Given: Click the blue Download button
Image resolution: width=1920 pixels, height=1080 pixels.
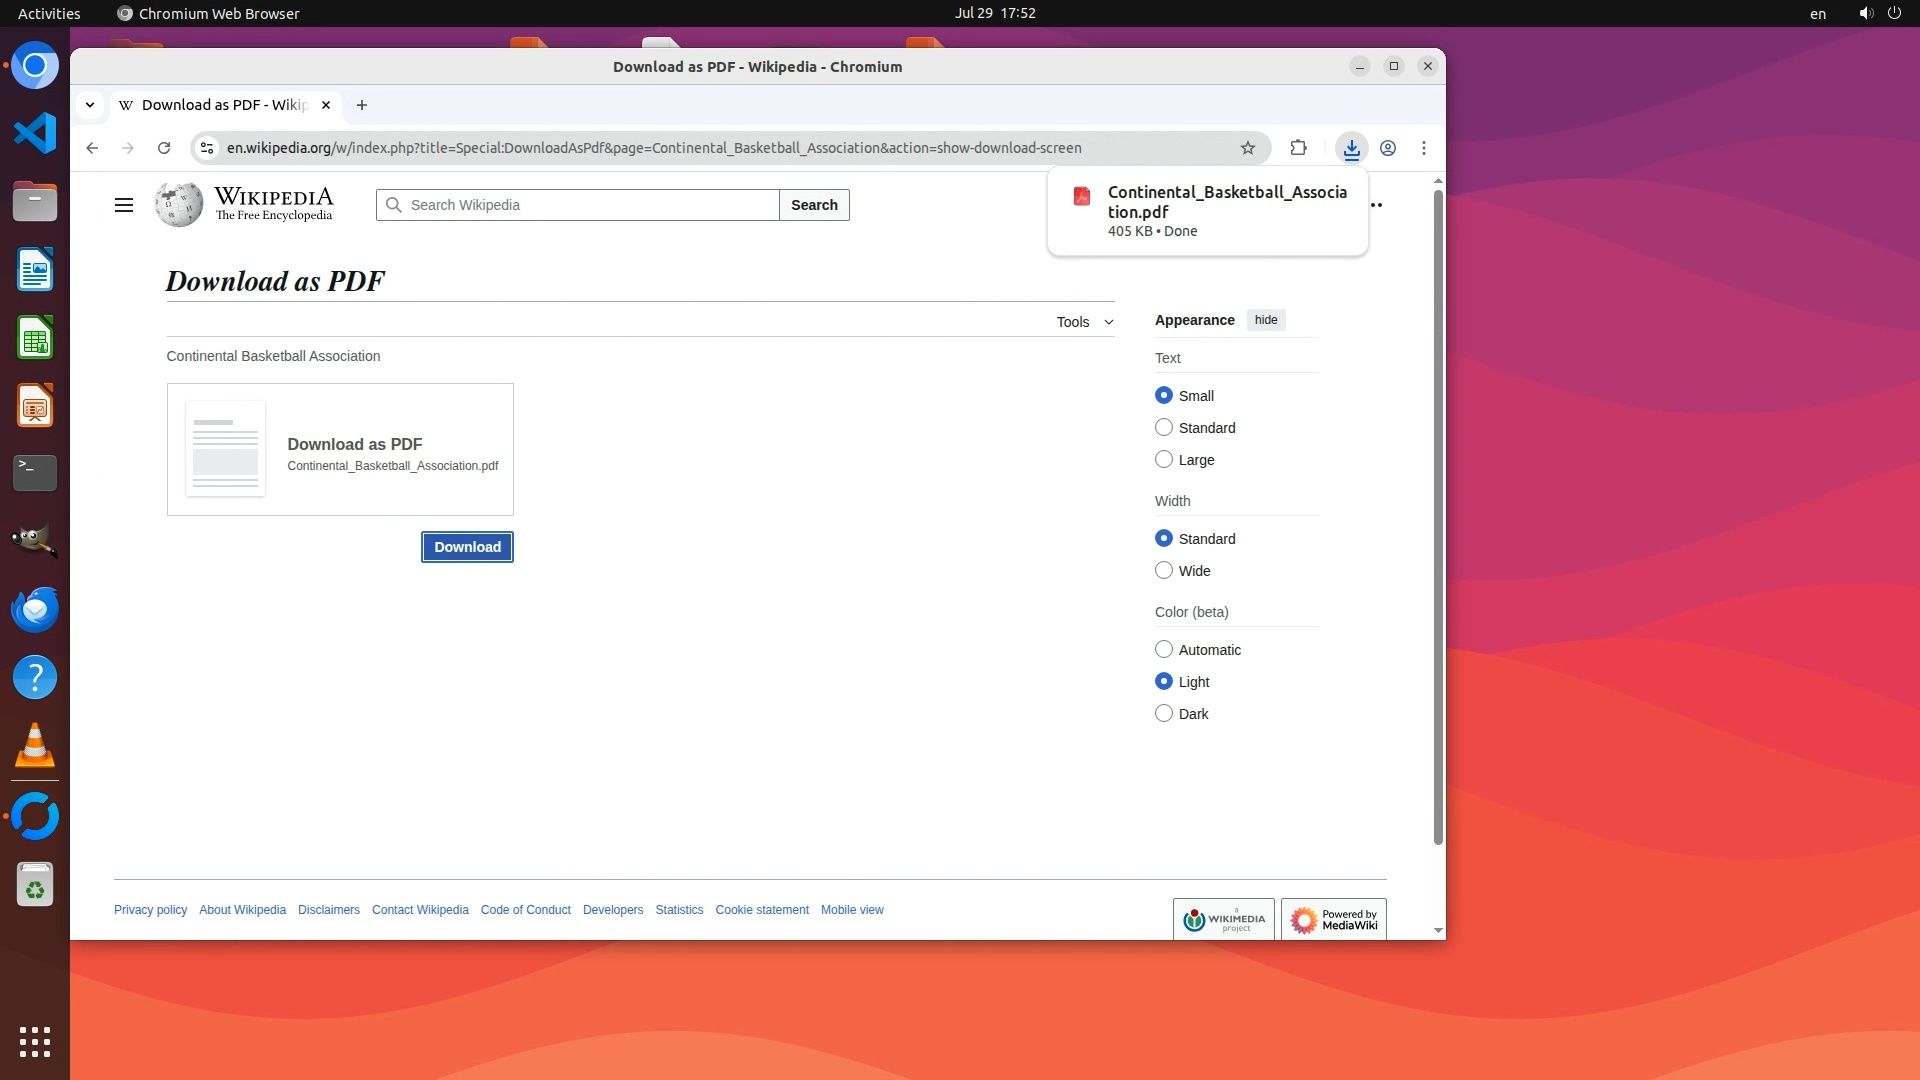Looking at the screenshot, I should pyautogui.click(x=467, y=547).
